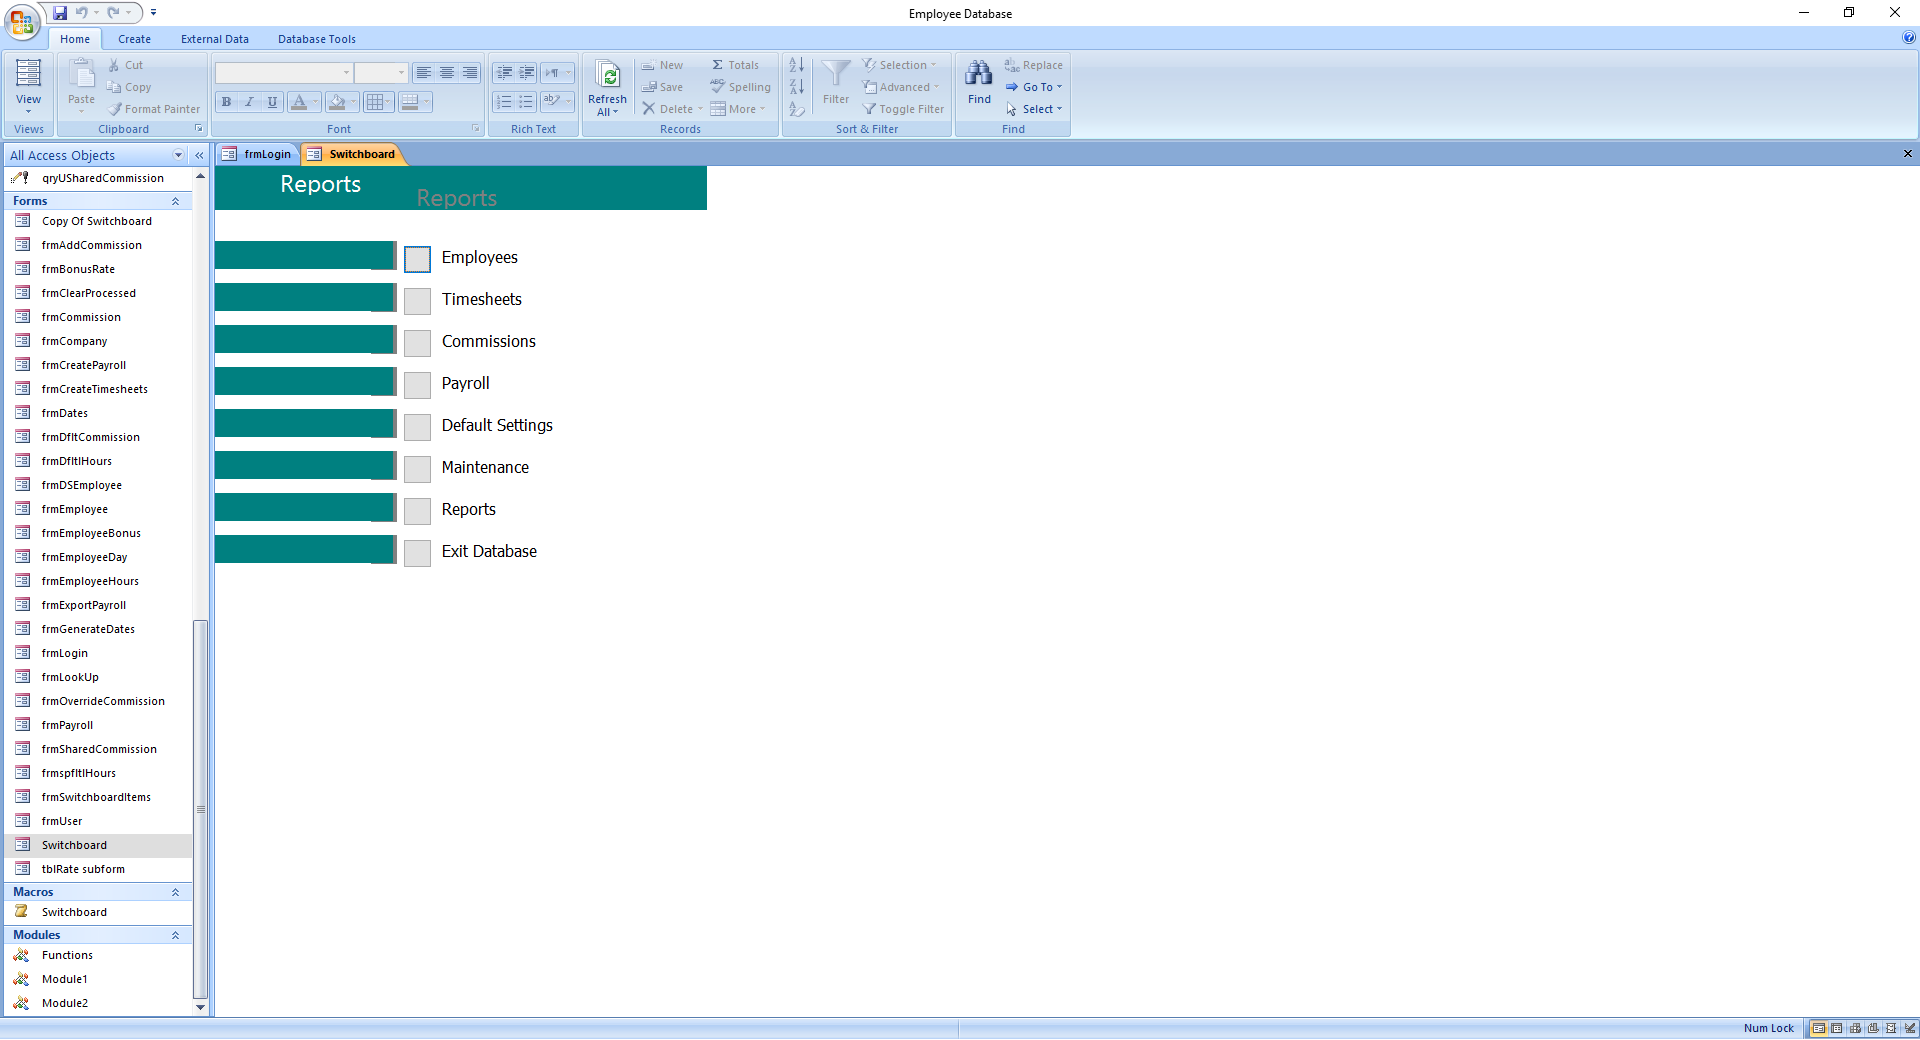Click the navigation pane scroll down arrow
1920x1040 pixels.
coord(200,1007)
